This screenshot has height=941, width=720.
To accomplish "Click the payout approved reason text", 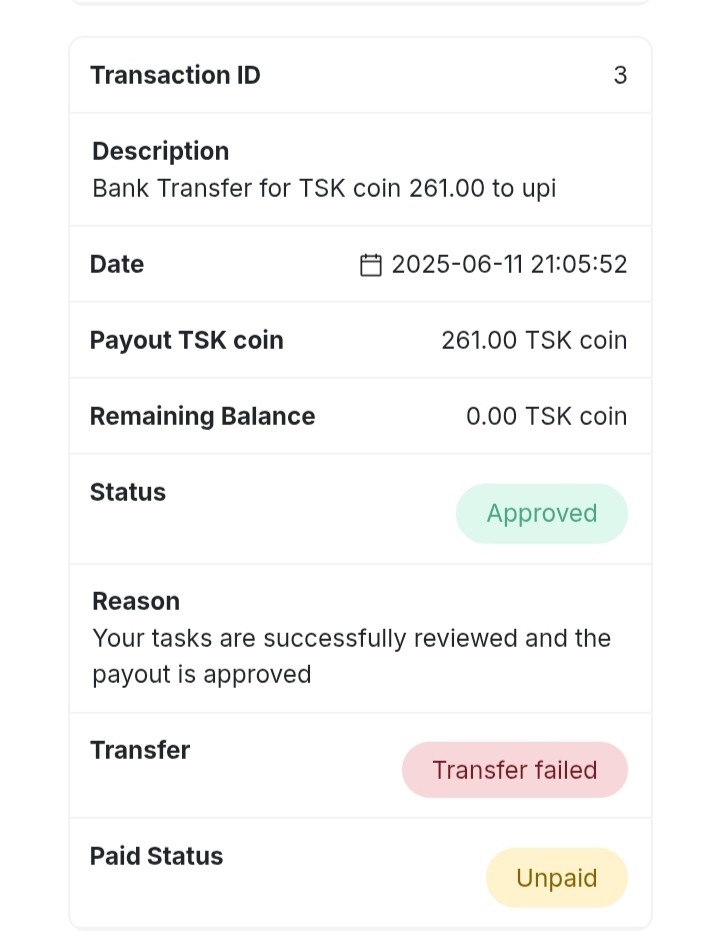I will click(x=351, y=656).
